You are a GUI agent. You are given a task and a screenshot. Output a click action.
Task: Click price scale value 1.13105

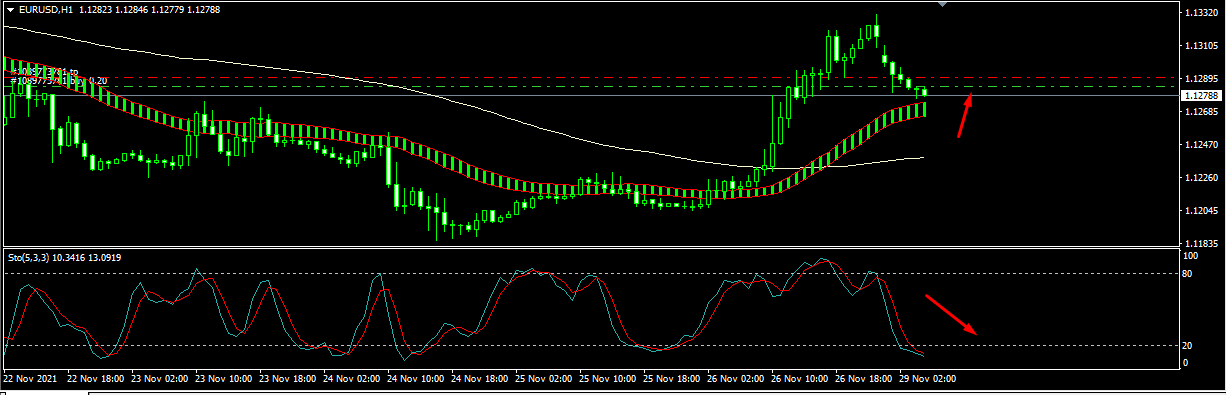(1200, 46)
